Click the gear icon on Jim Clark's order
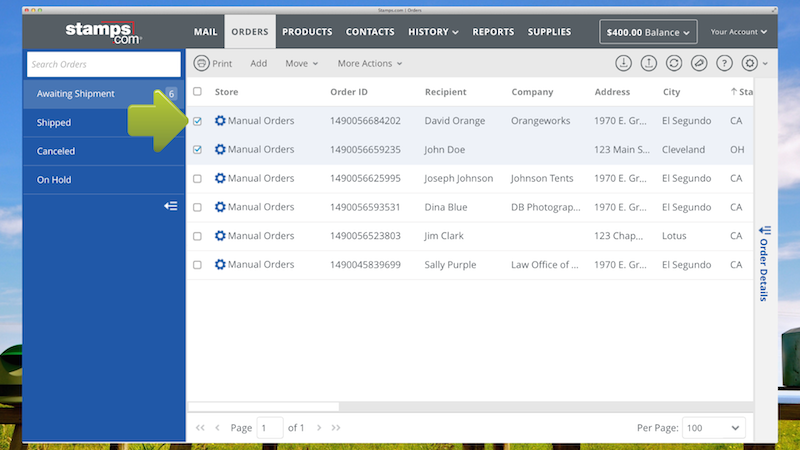 (x=220, y=236)
